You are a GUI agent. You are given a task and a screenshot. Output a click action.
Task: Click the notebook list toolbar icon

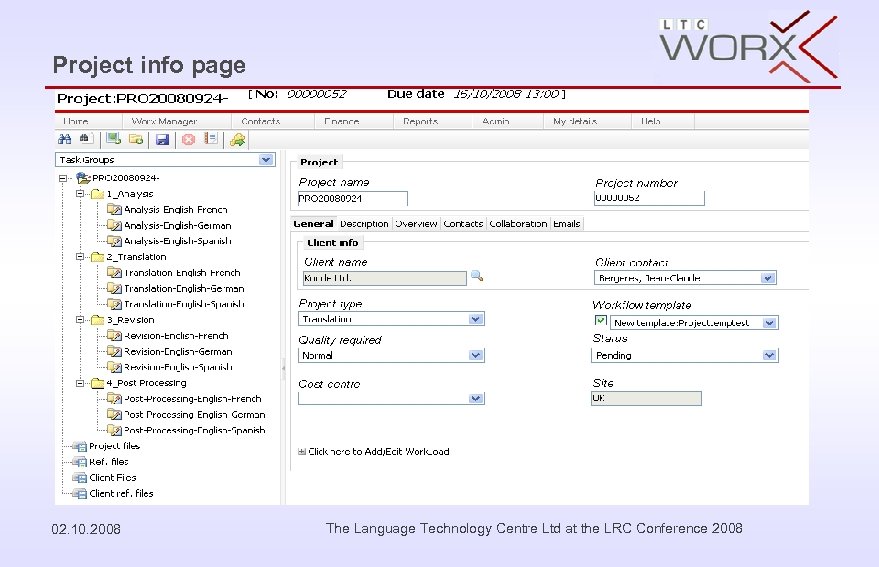211,138
